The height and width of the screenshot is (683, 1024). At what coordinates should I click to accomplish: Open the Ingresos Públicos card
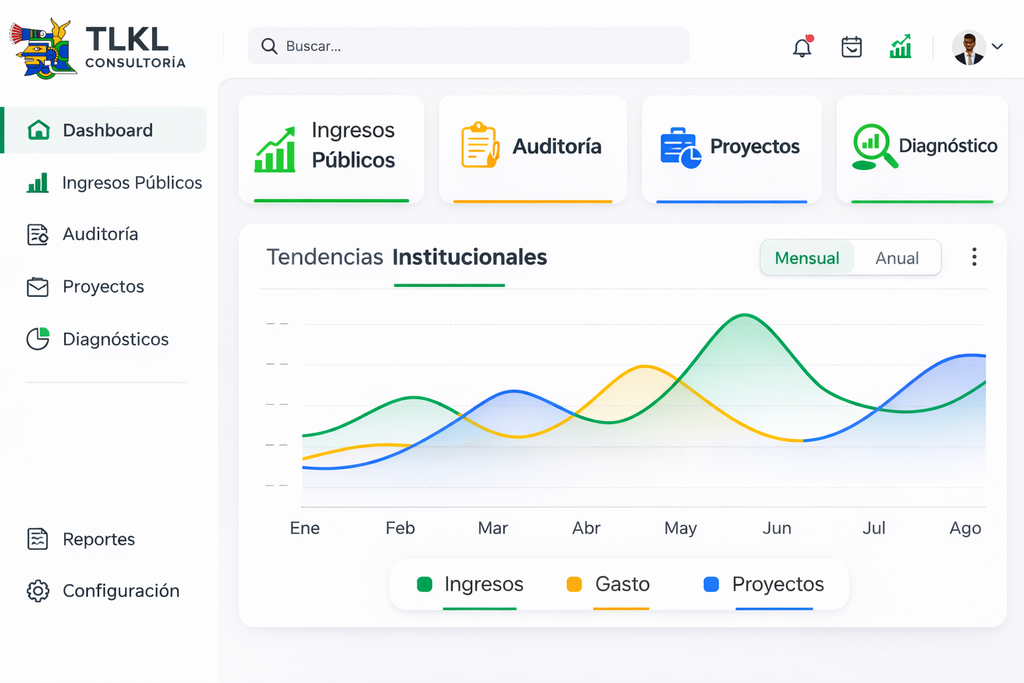(330, 147)
